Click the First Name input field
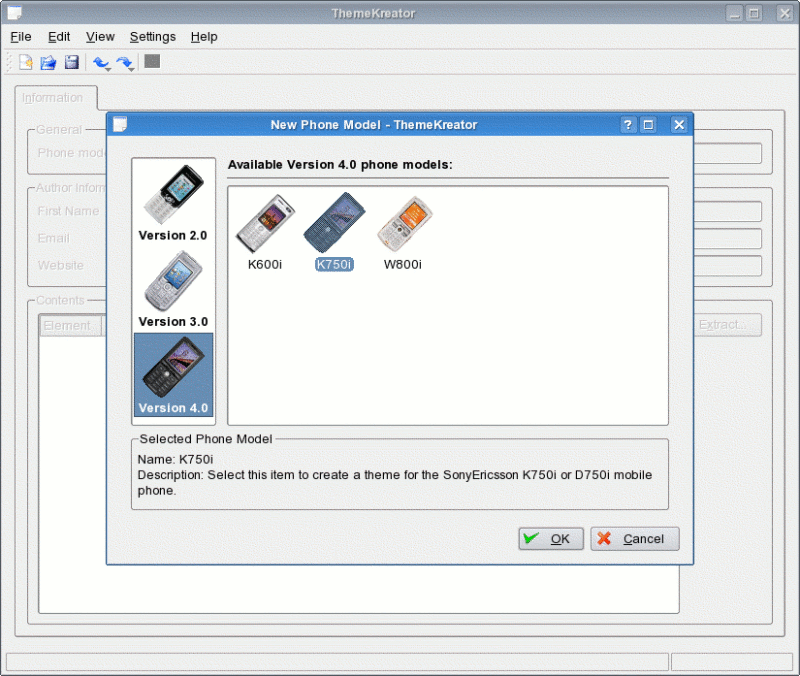The height and width of the screenshot is (676, 800). [728, 211]
